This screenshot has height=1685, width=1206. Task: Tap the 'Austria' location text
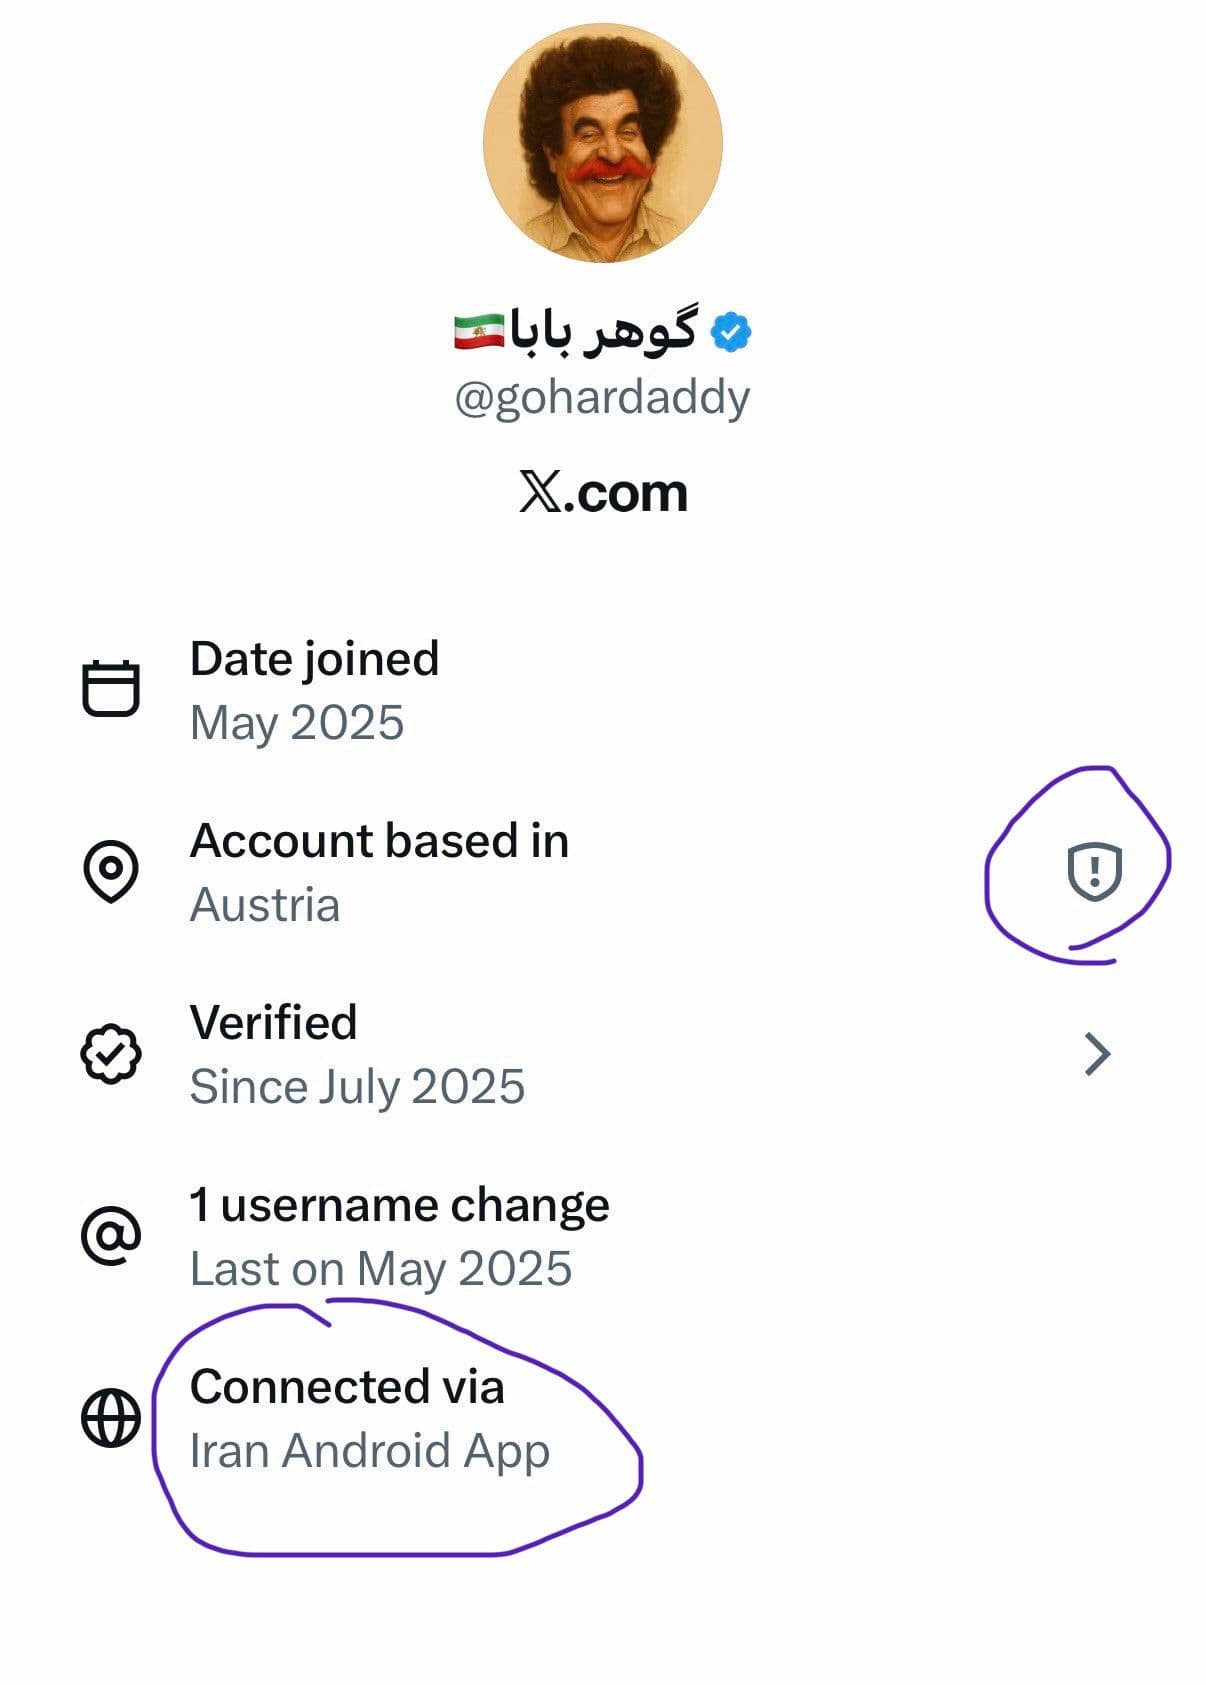pyautogui.click(x=265, y=905)
